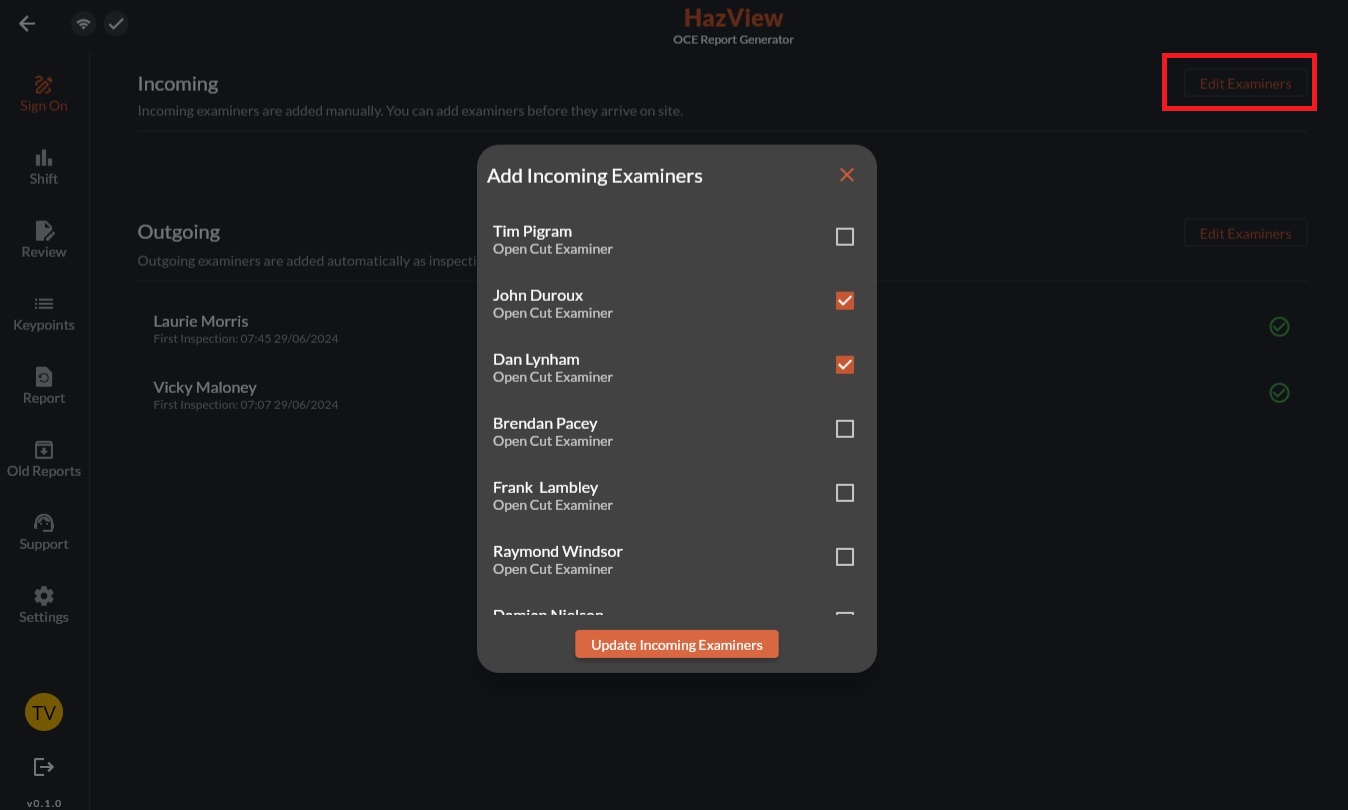Open the Support section
This screenshot has width=1348, height=810.
(44, 532)
